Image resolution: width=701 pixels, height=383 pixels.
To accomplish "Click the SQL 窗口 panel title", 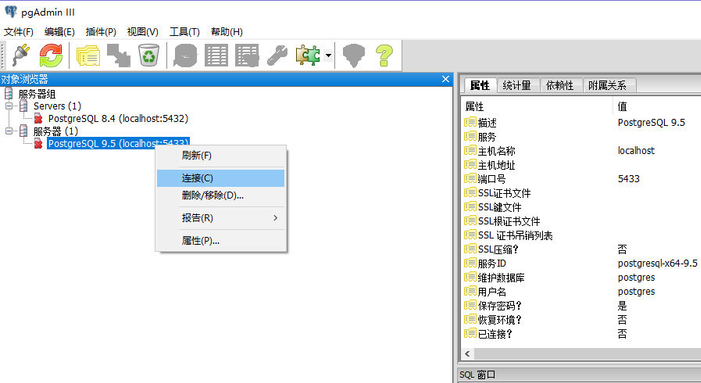I will pos(477,375).
